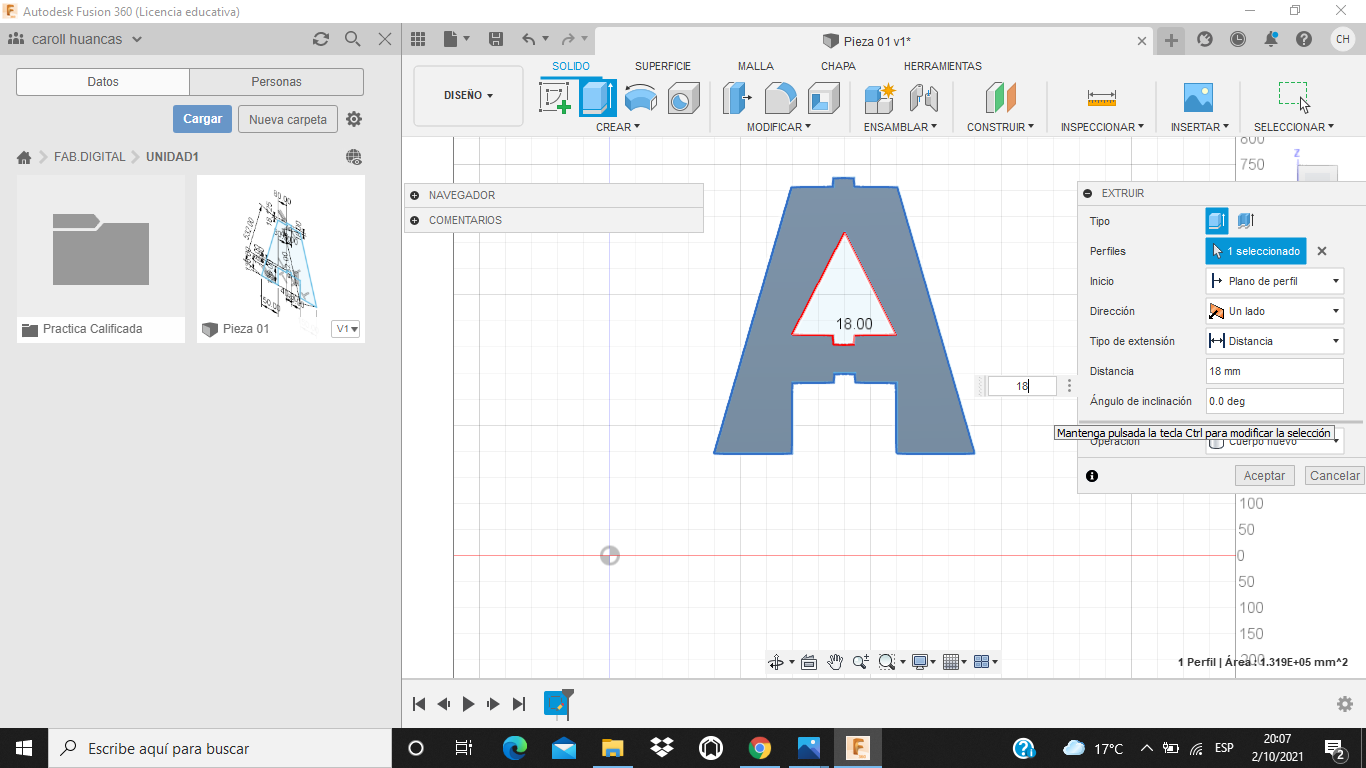The image size is (1366, 768).
Task: Switch to the Personas tab
Action: [x=277, y=82]
